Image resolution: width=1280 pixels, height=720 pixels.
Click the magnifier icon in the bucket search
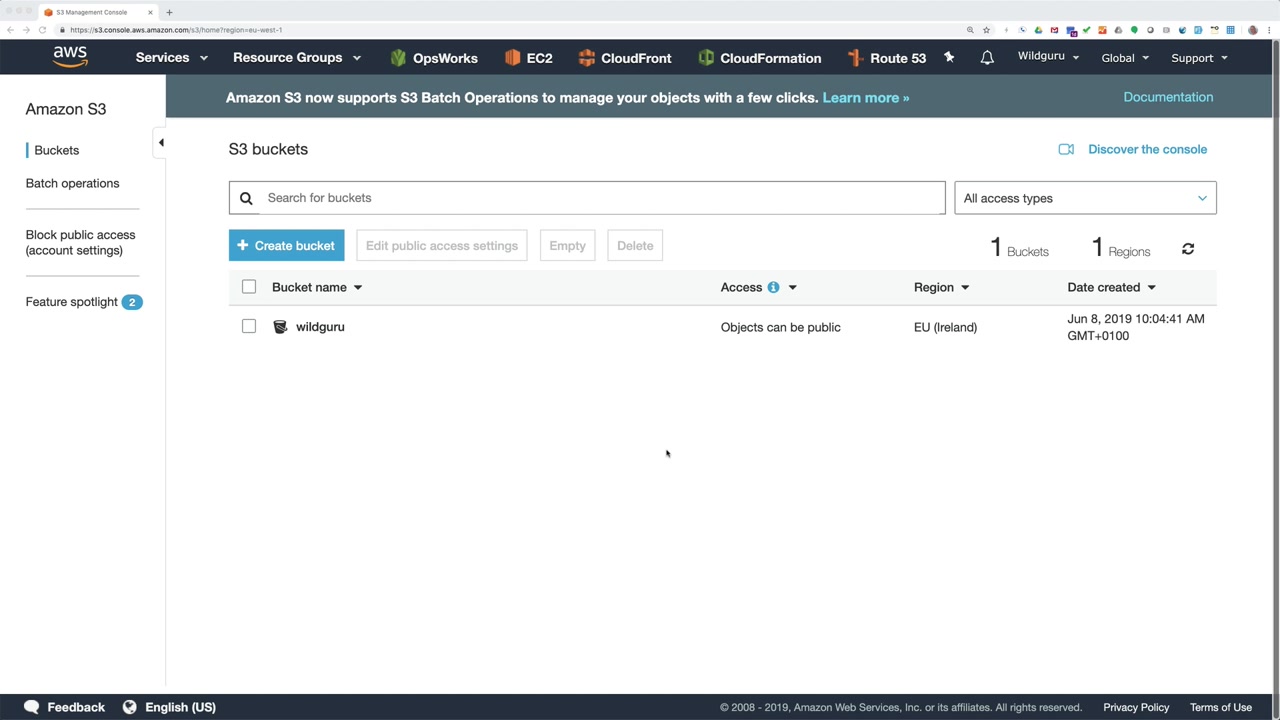click(246, 198)
